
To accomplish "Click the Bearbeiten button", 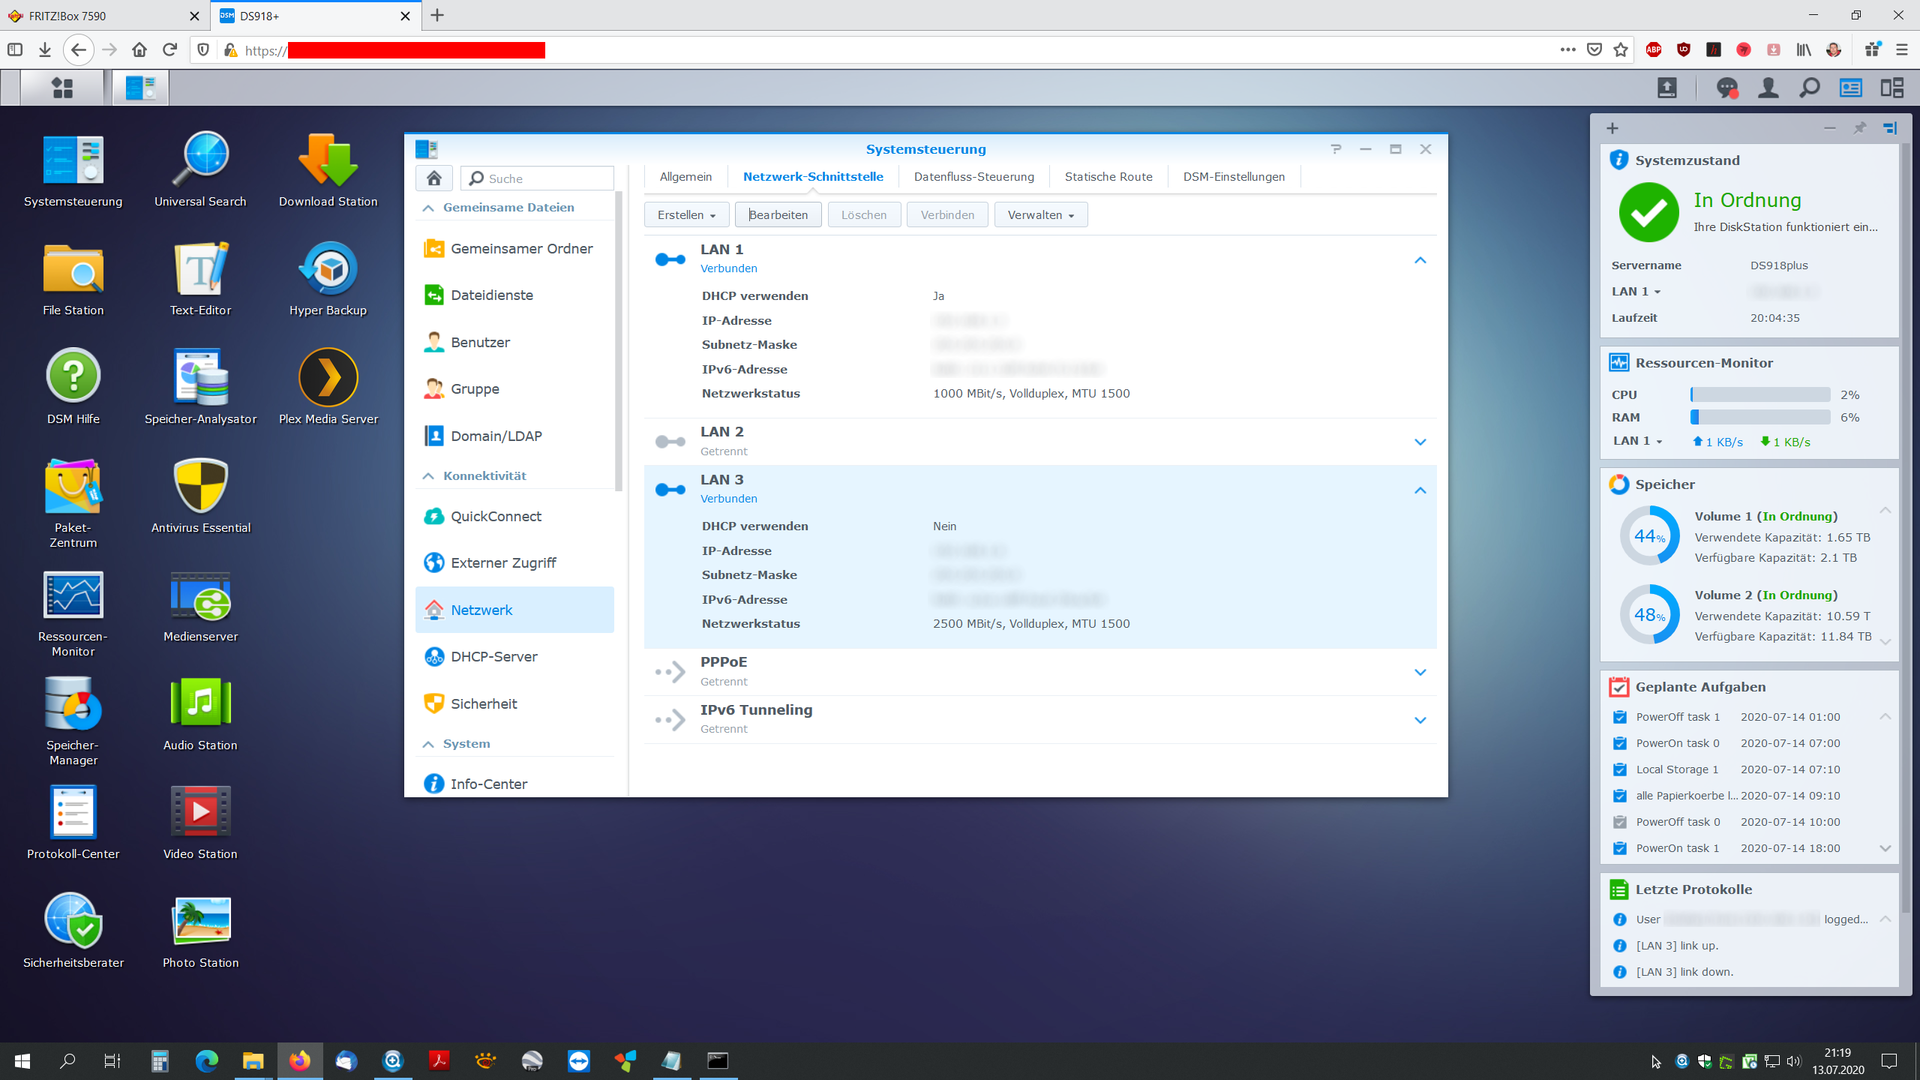I will pyautogui.click(x=778, y=215).
